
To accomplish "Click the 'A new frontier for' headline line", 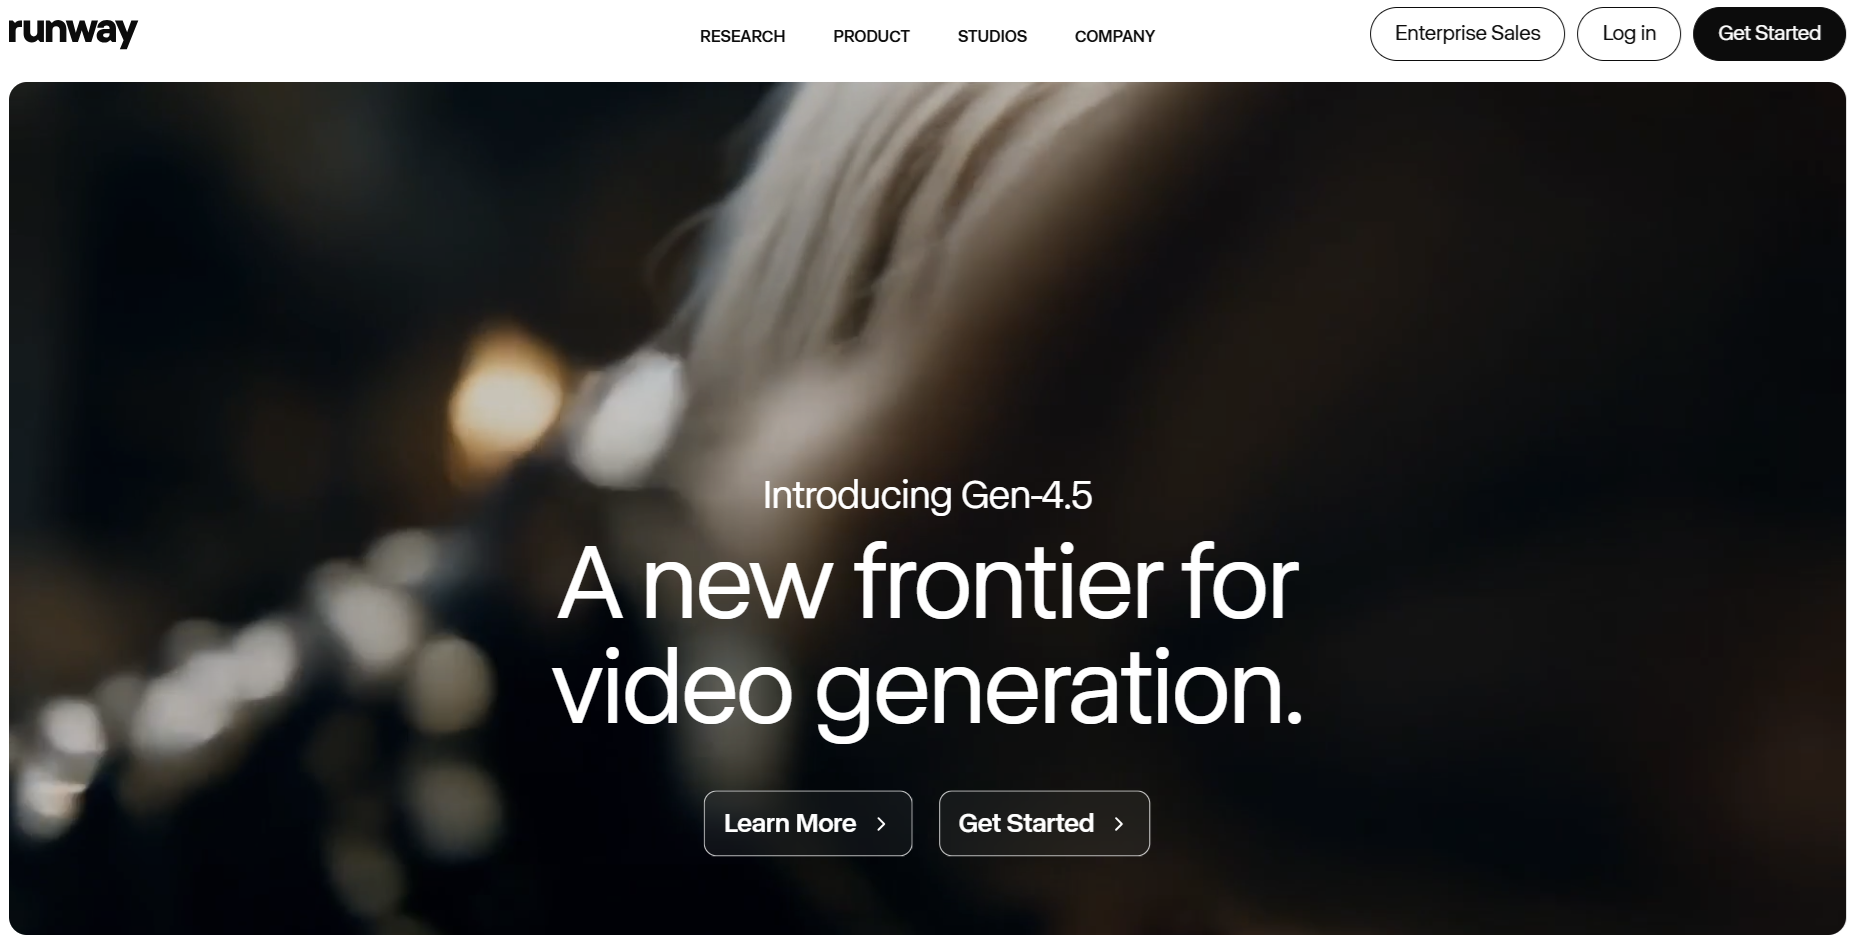I will pos(927,584).
